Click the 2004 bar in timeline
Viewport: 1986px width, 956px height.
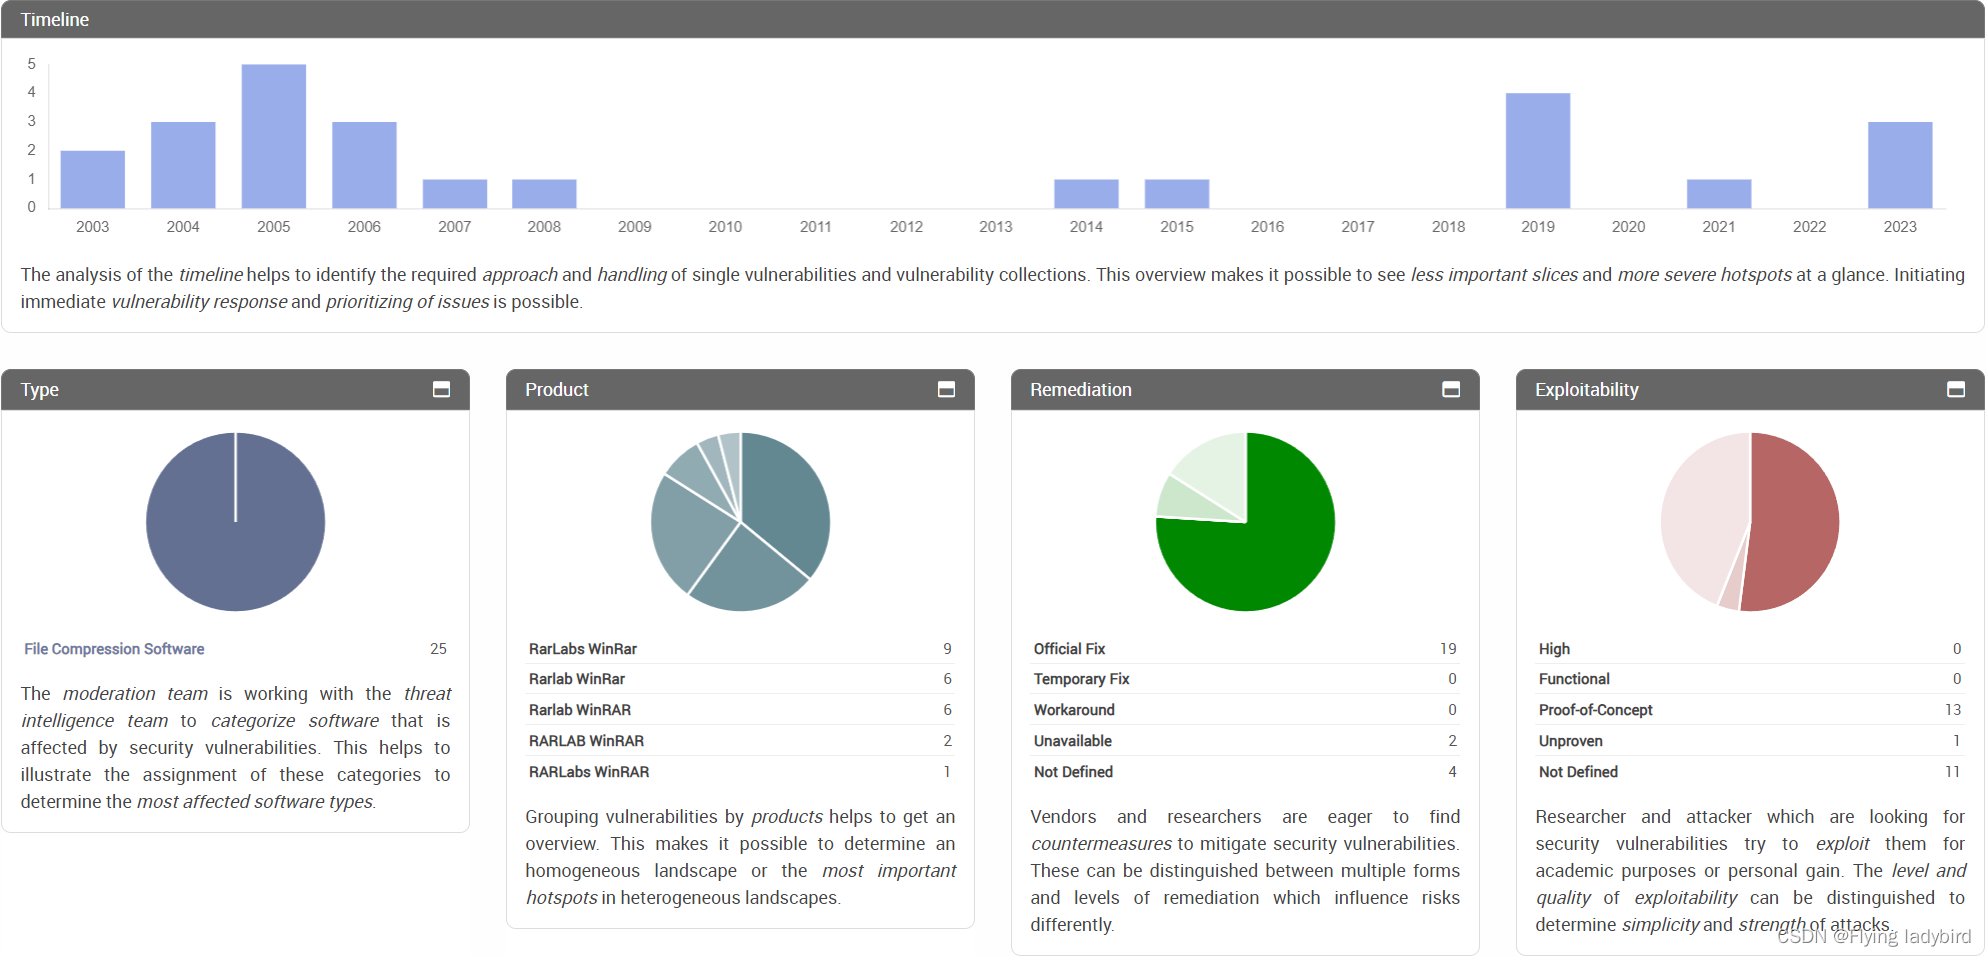click(x=183, y=165)
